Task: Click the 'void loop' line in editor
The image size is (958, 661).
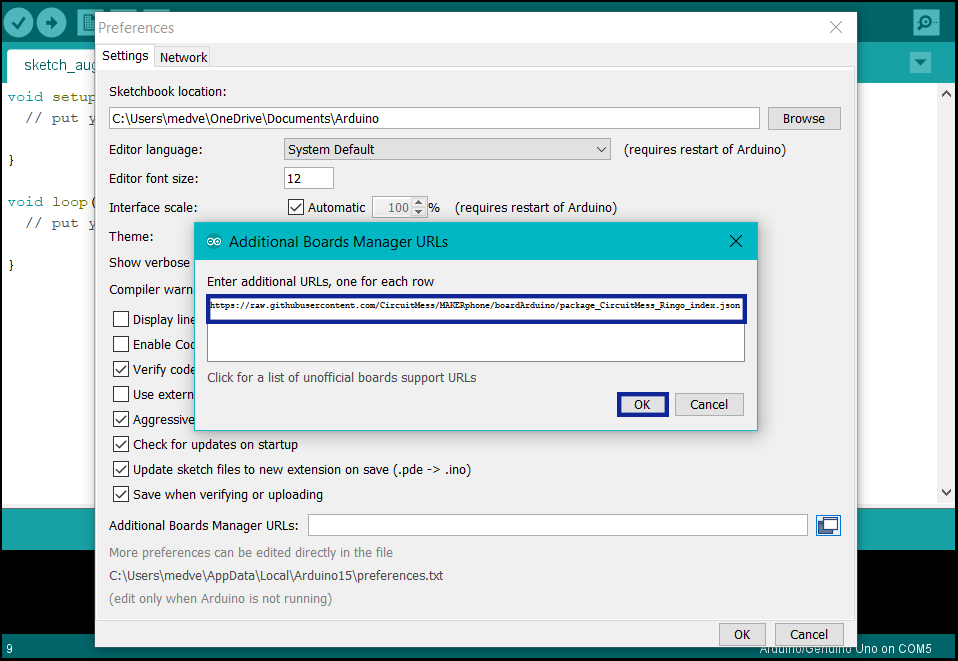Action: 51,202
